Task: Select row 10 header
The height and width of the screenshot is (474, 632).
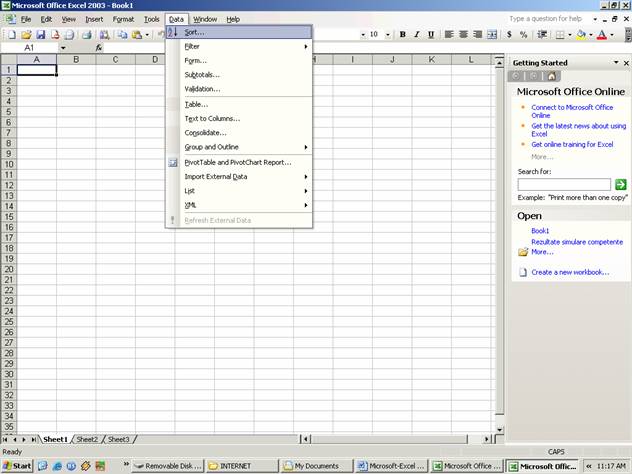Action: 8,164
